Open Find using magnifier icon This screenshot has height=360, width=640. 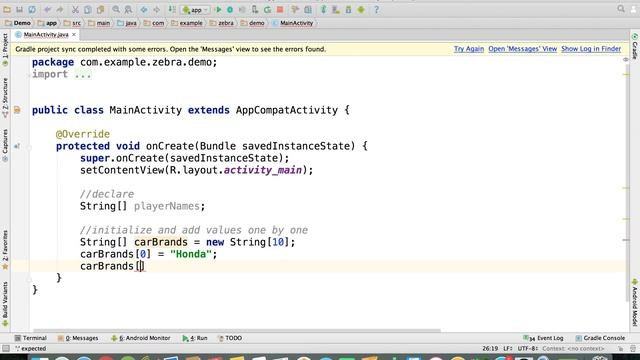[116, 9]
